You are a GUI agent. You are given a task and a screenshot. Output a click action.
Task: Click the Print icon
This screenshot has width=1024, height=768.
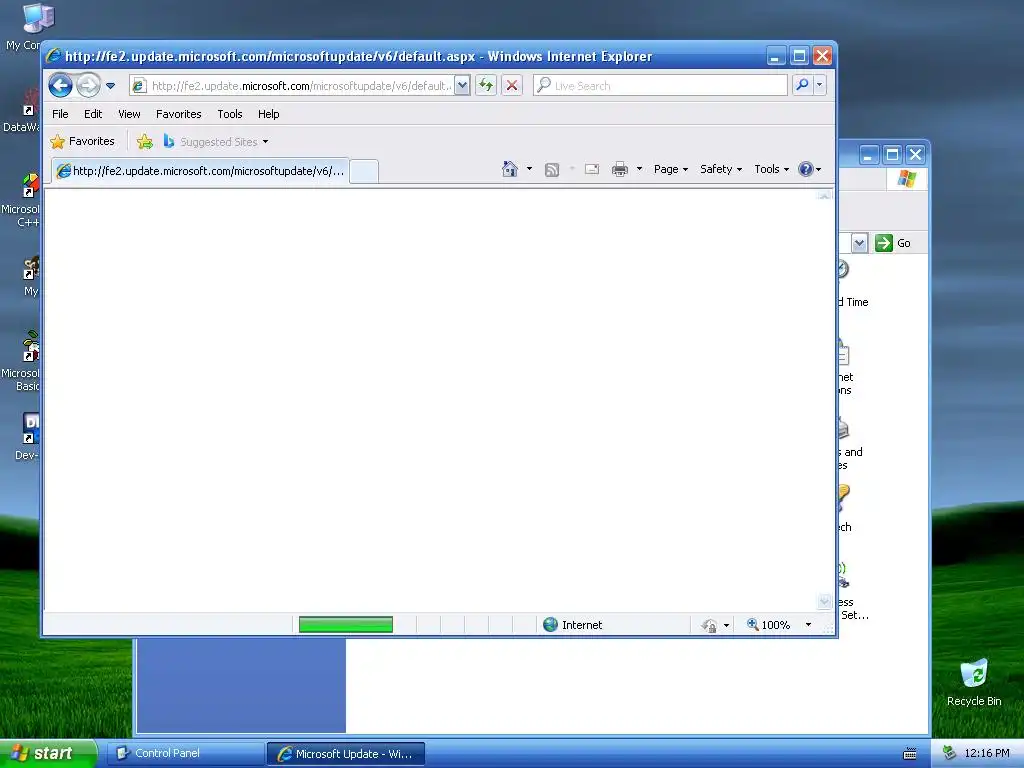tap(619, 169)
